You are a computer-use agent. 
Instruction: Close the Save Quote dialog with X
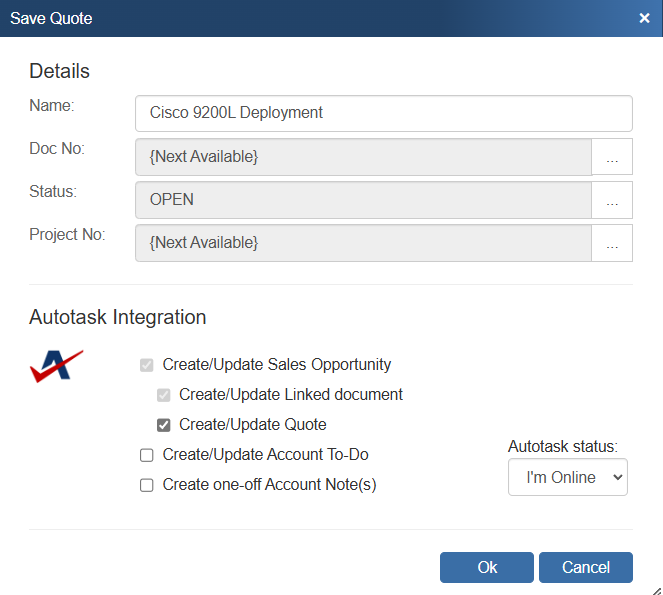[645, 18]
